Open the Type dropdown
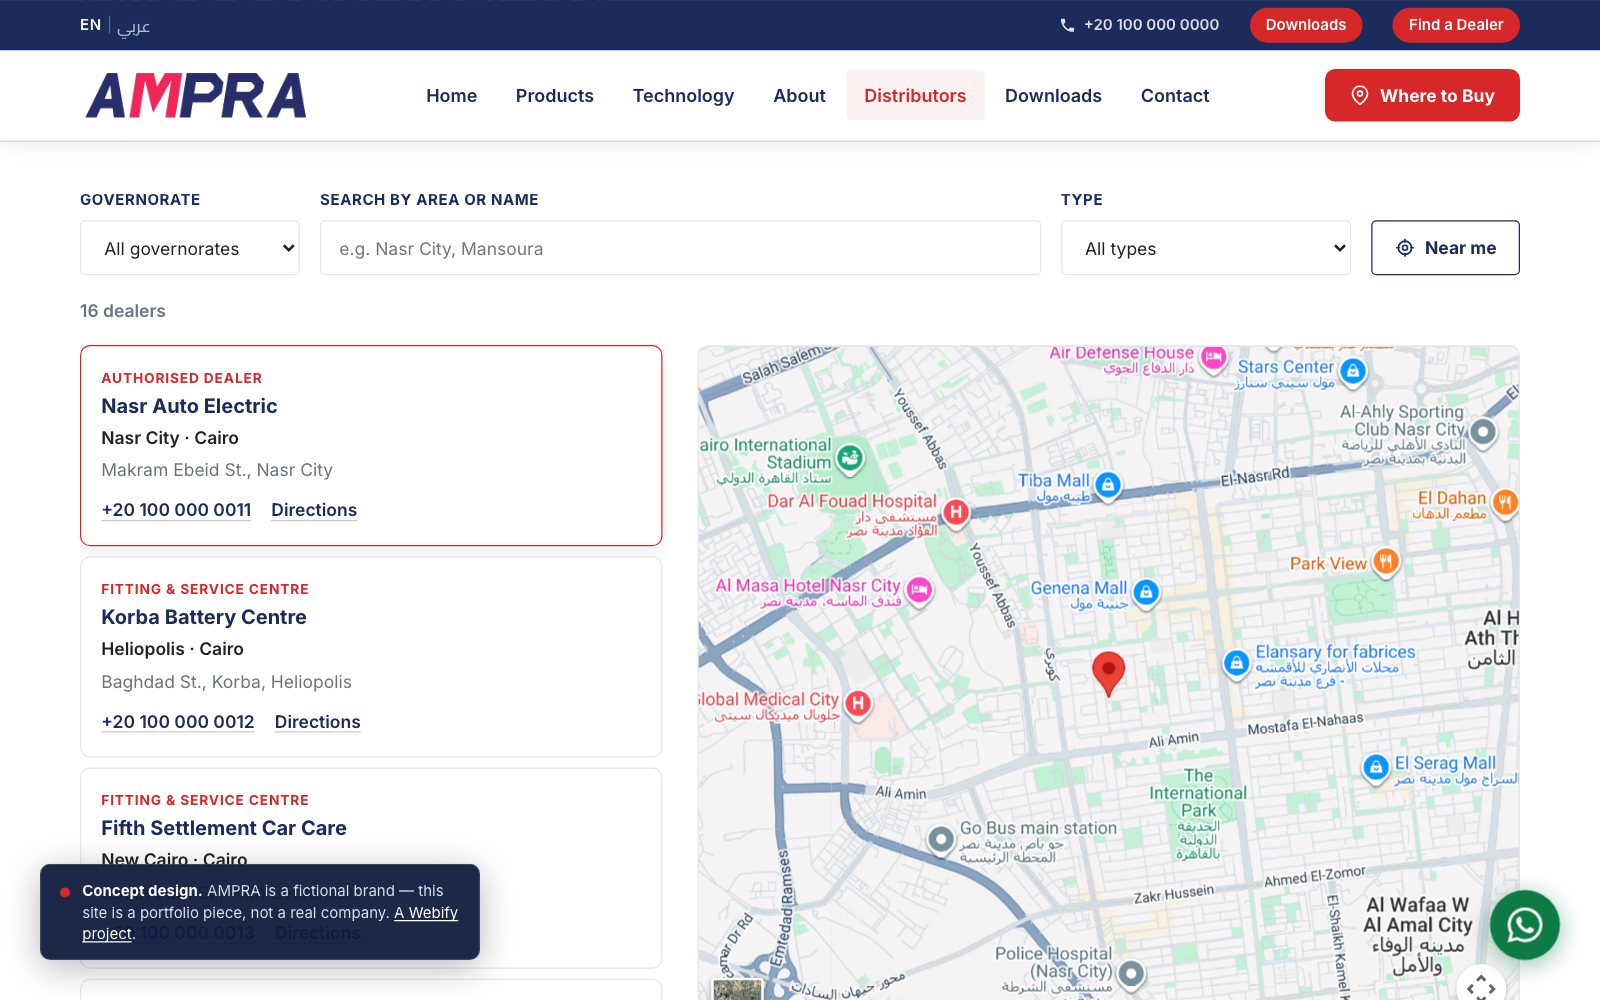This screenshot has height=1000, width=1600. point(1206,248)
